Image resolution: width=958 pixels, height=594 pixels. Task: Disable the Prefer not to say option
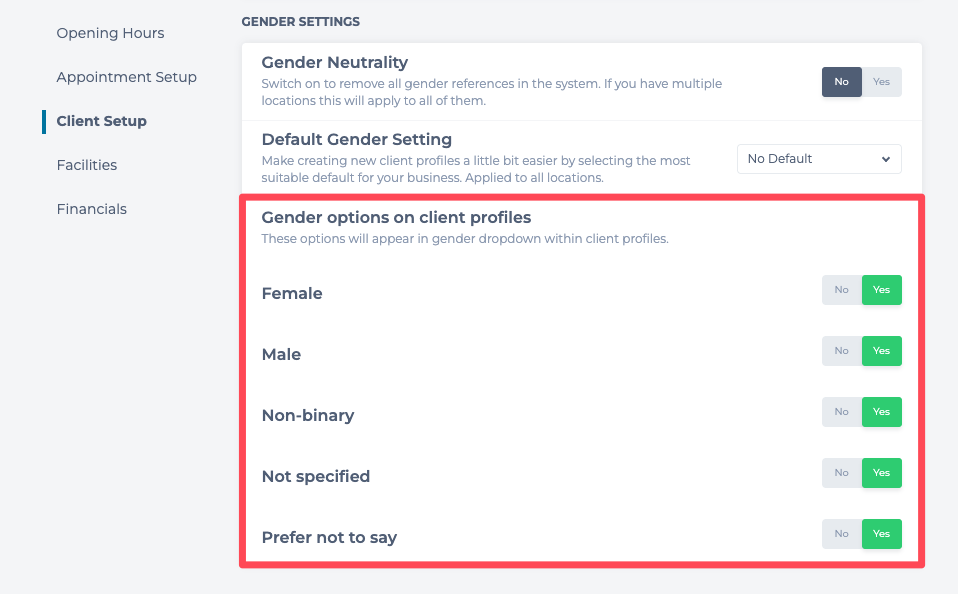pos(842,534)
